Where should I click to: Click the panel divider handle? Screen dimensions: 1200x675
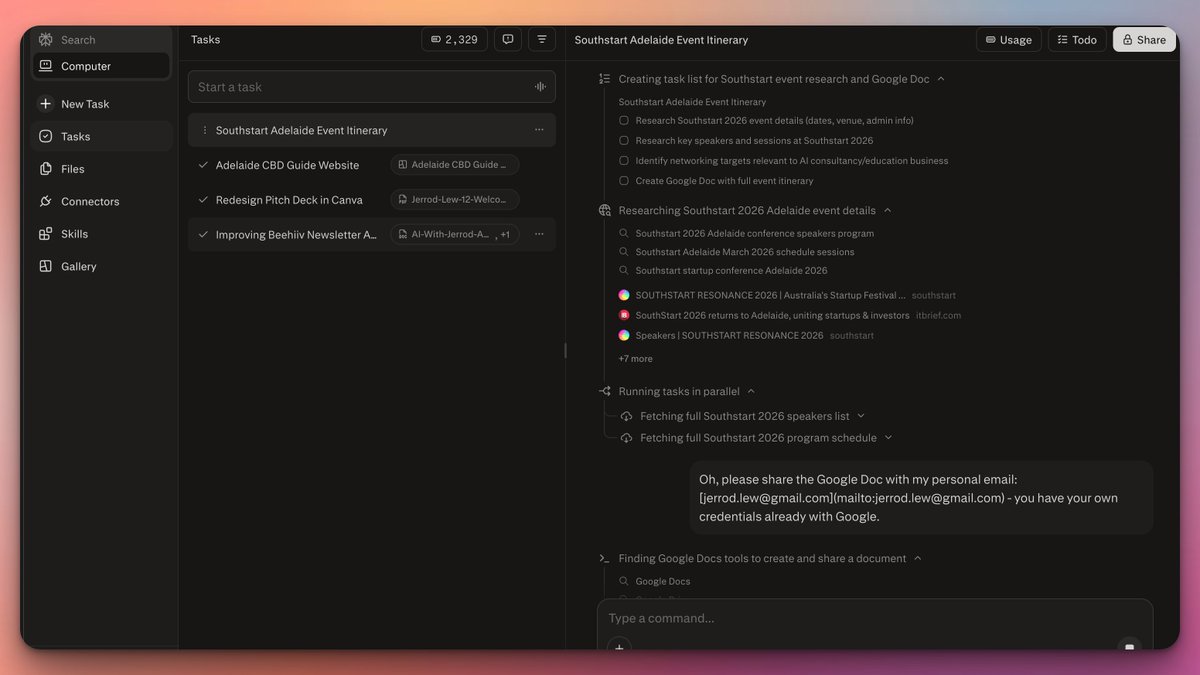coord(565,351)
